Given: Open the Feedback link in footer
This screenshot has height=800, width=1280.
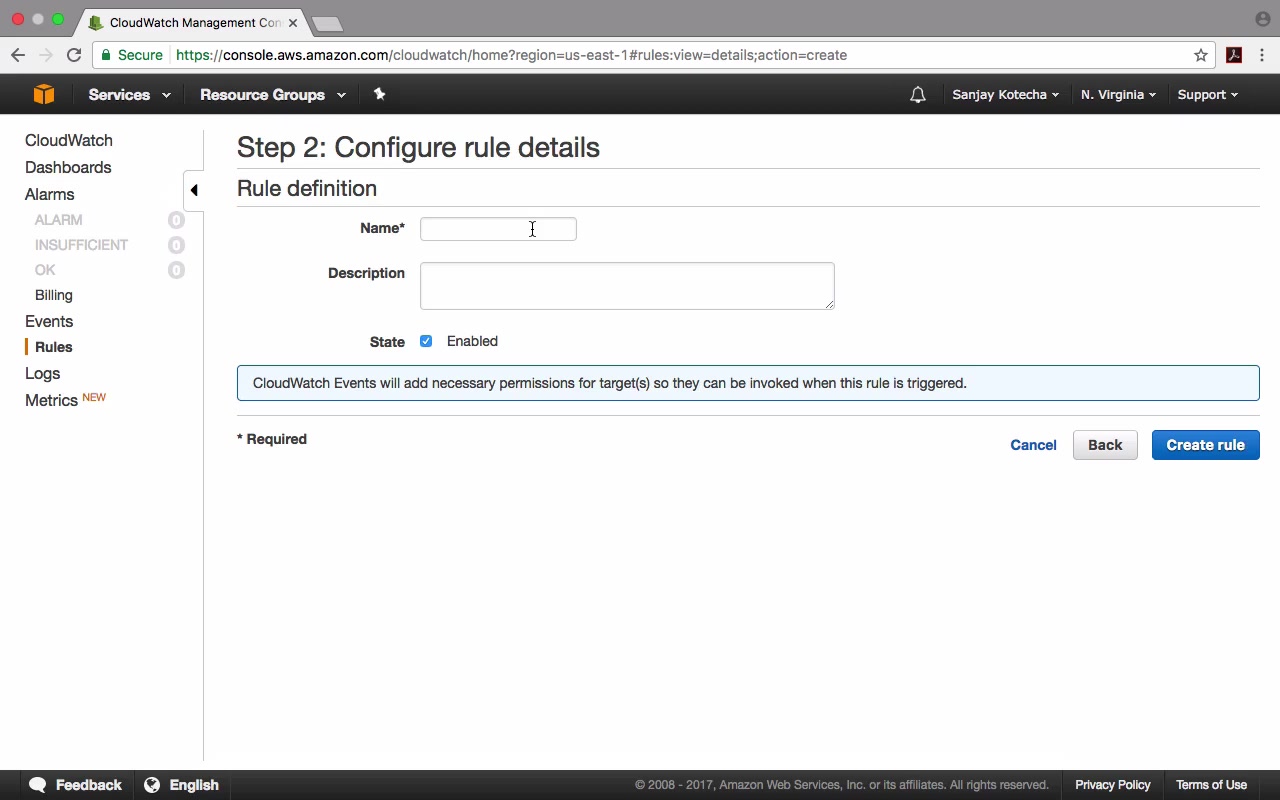Looking at the screenshot, I should tap(88, 785).
